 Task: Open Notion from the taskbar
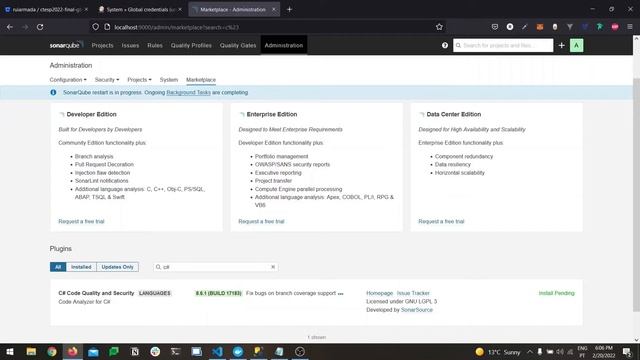click(135, 351)
